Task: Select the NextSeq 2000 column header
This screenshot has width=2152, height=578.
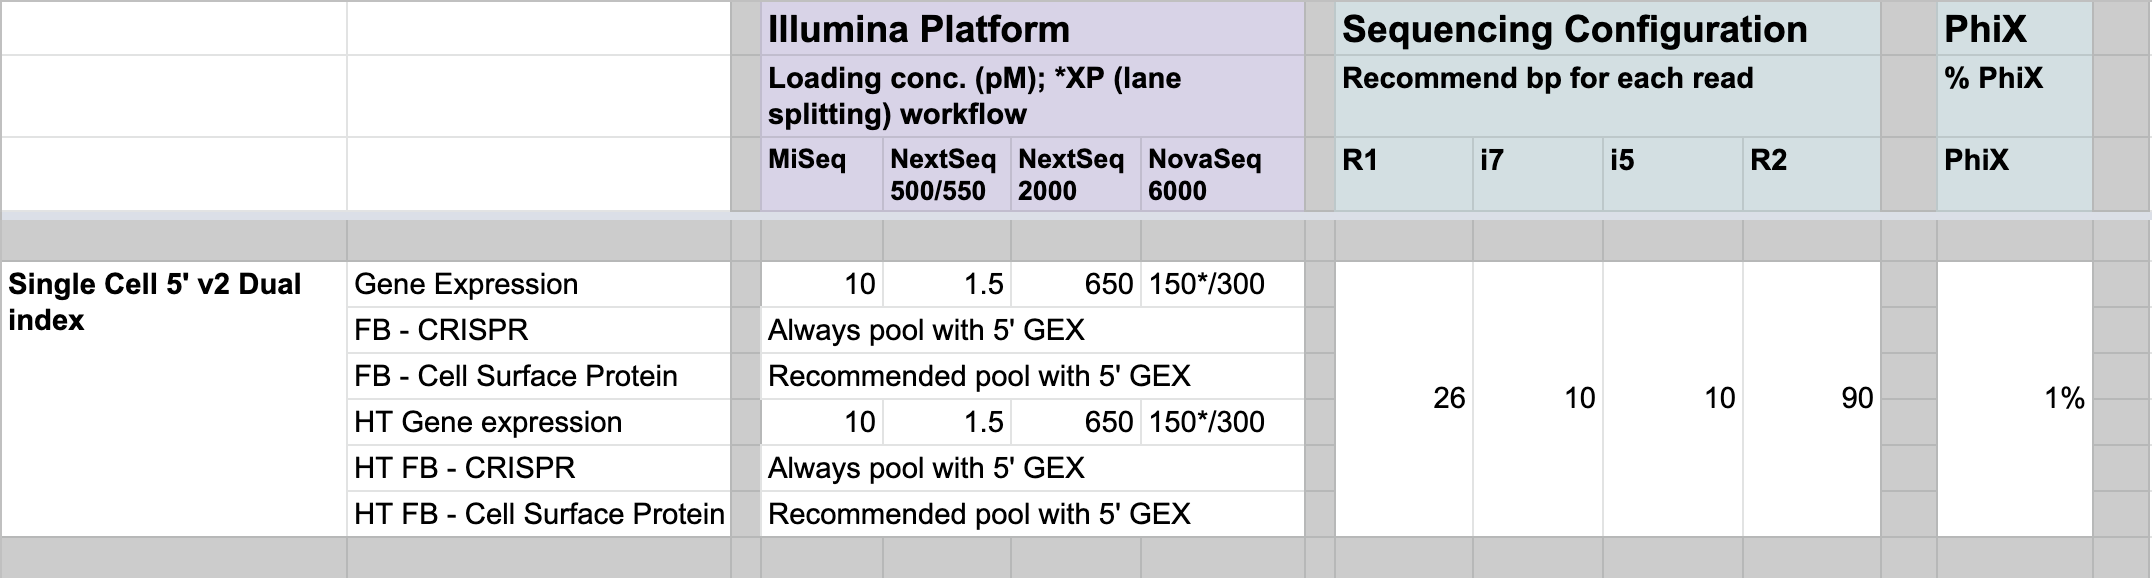Action: tap(1076, 174)
